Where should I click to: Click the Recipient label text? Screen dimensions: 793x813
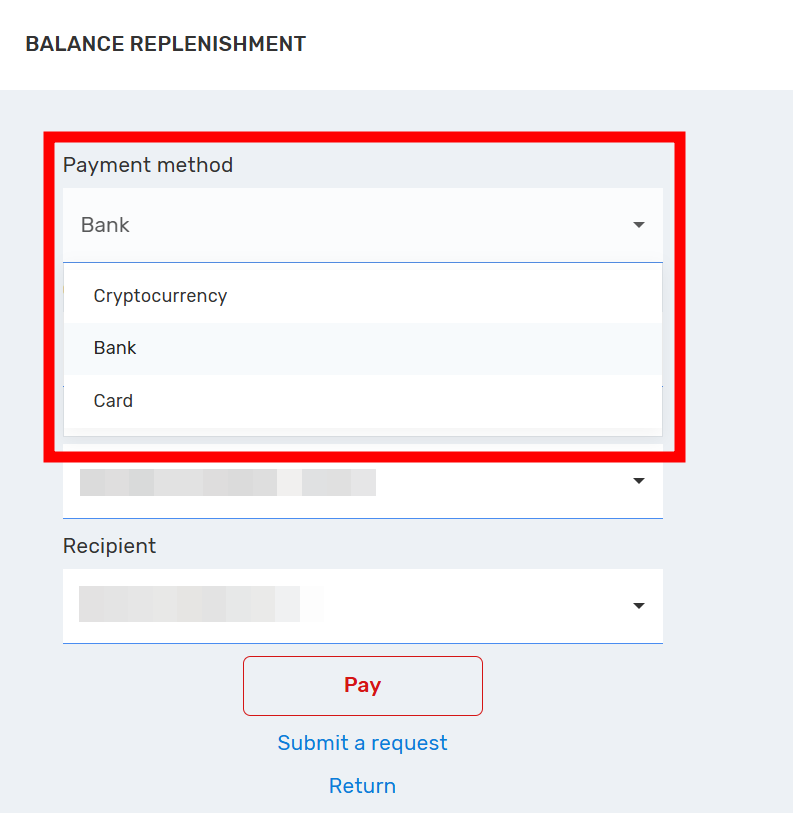(x=109, y=546)
